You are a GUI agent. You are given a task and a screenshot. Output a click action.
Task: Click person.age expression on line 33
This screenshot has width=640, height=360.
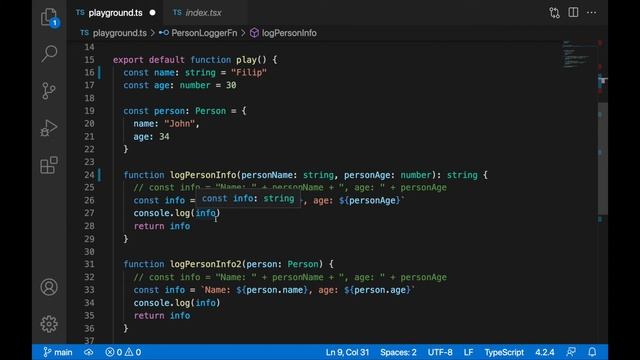pyautogui.click(x=380, y=290)
